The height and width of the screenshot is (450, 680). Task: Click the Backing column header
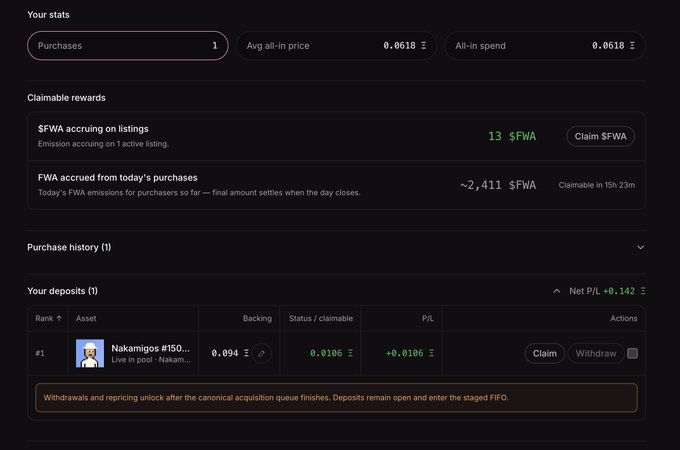pyautogui.click(x=257, y=318)
